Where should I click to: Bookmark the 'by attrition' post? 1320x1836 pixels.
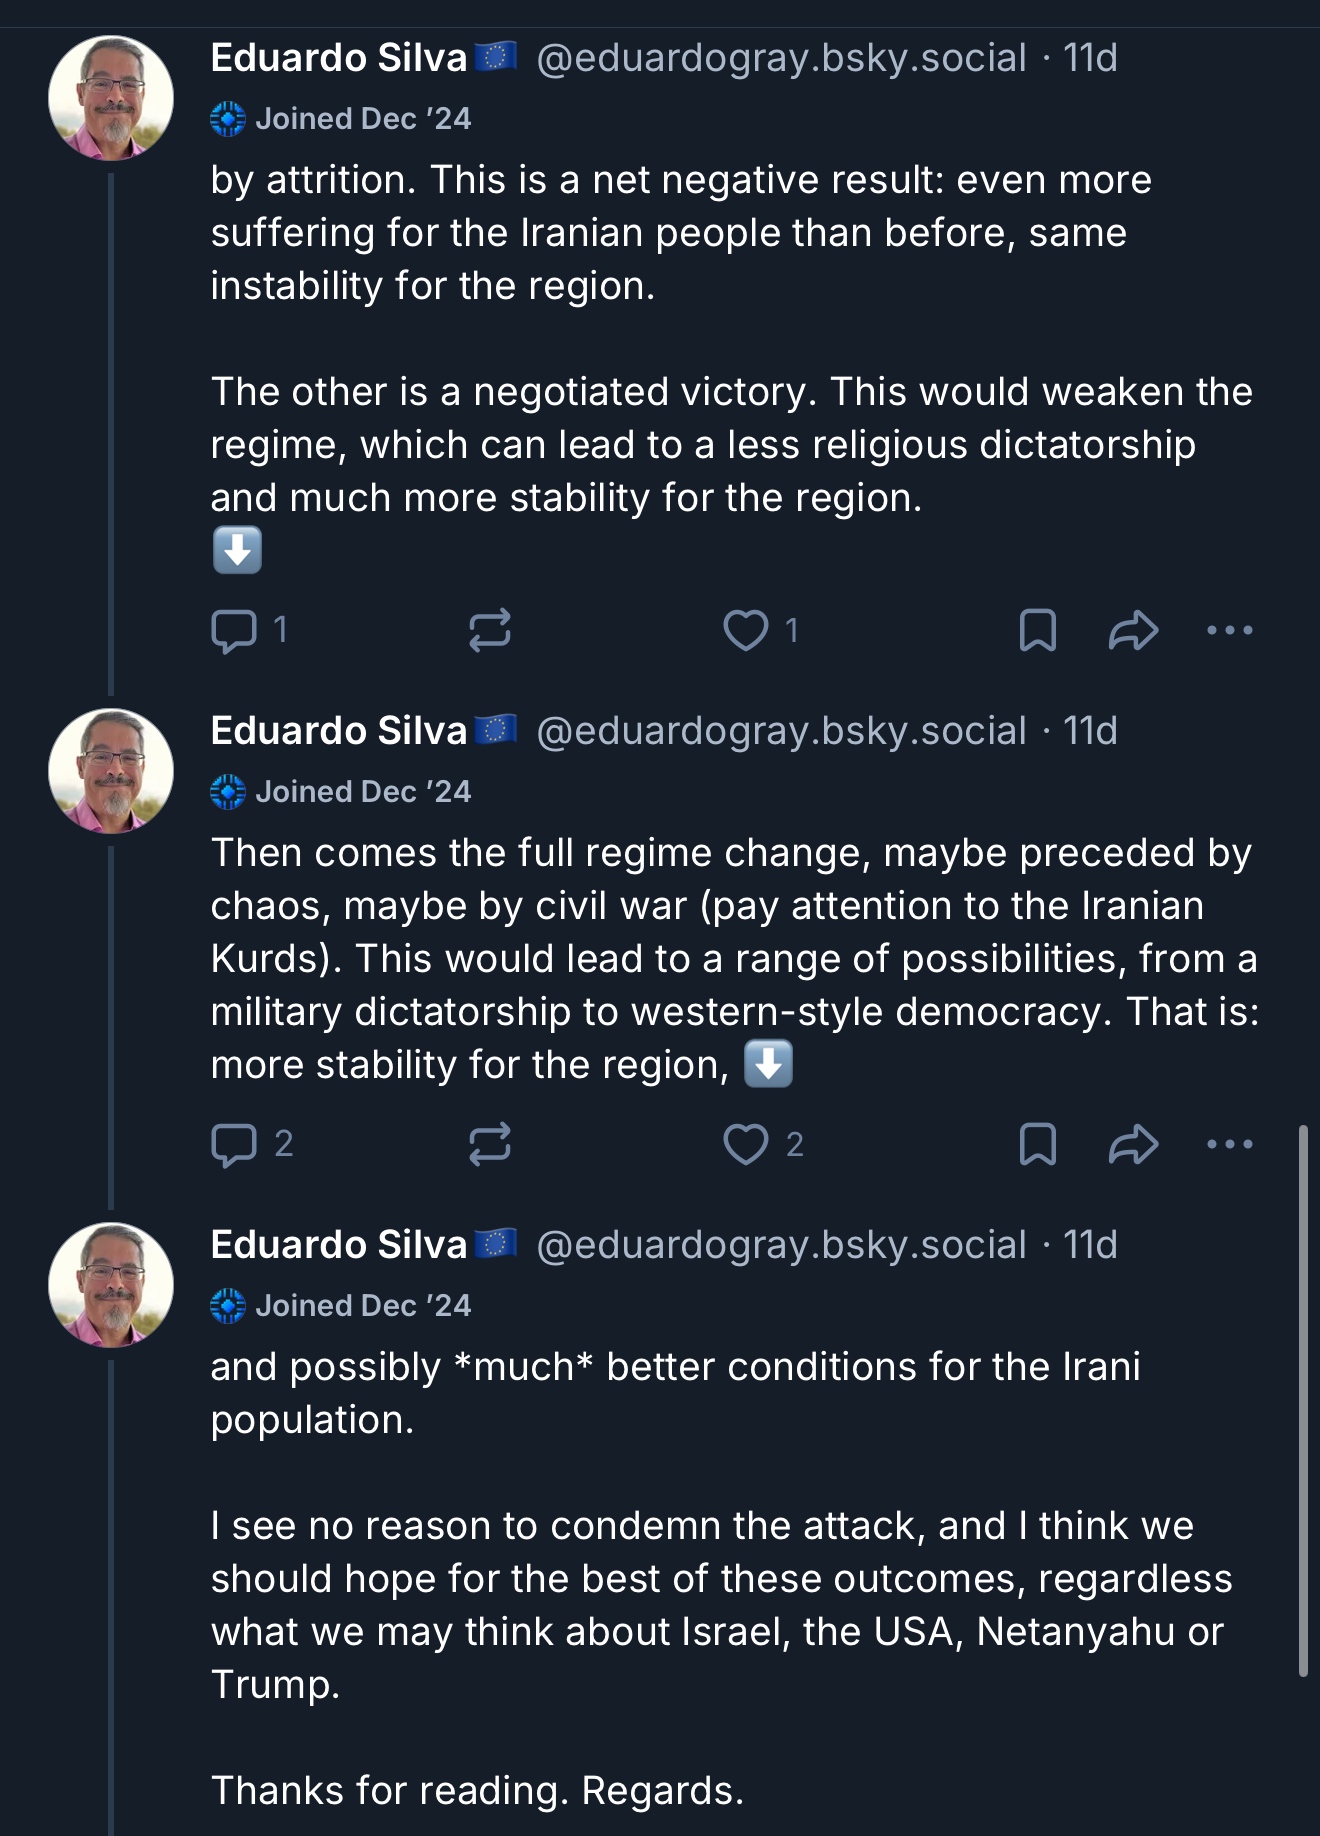[x=1037, y=631]
